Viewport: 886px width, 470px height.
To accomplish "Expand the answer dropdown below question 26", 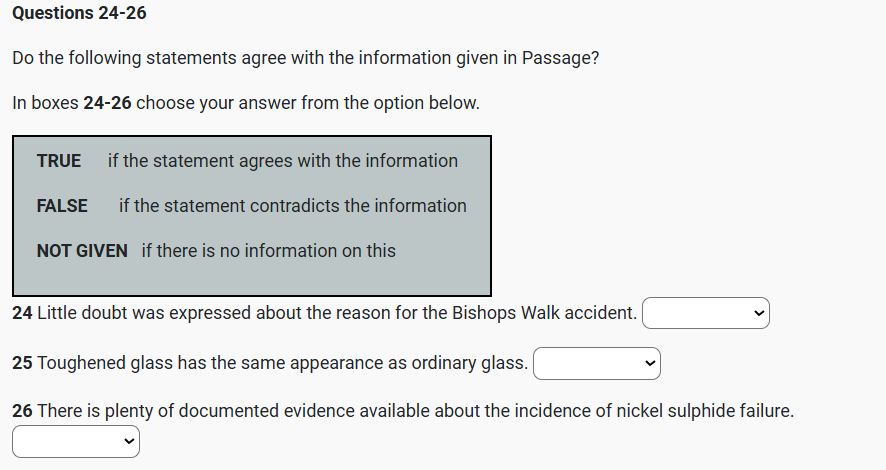I will [76, 441].
